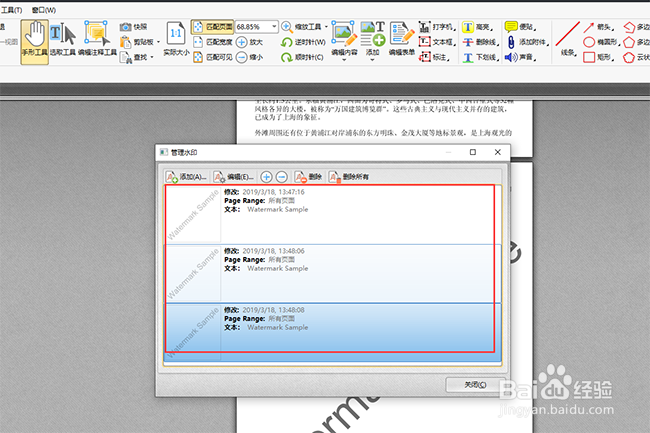Expand the Add (添加) content dropdown arrow
This screenshot has width=650, height=433.
(x=372, y=60)
